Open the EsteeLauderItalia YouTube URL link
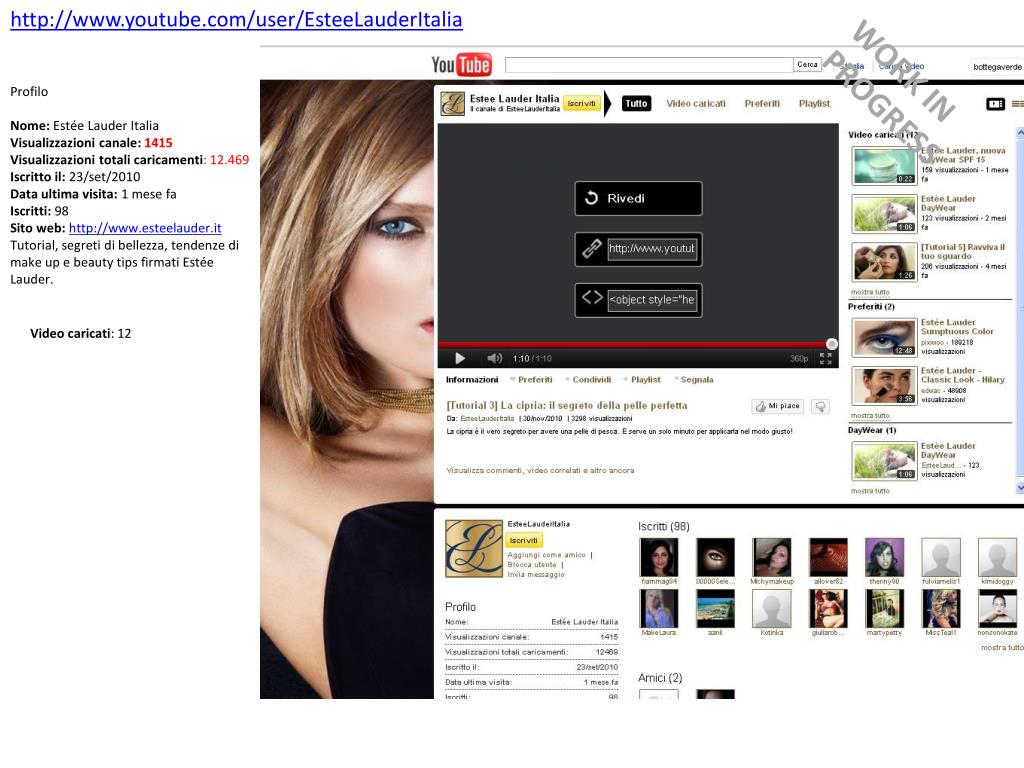Screen dimensions: 1024x768 tap(236, 20)
